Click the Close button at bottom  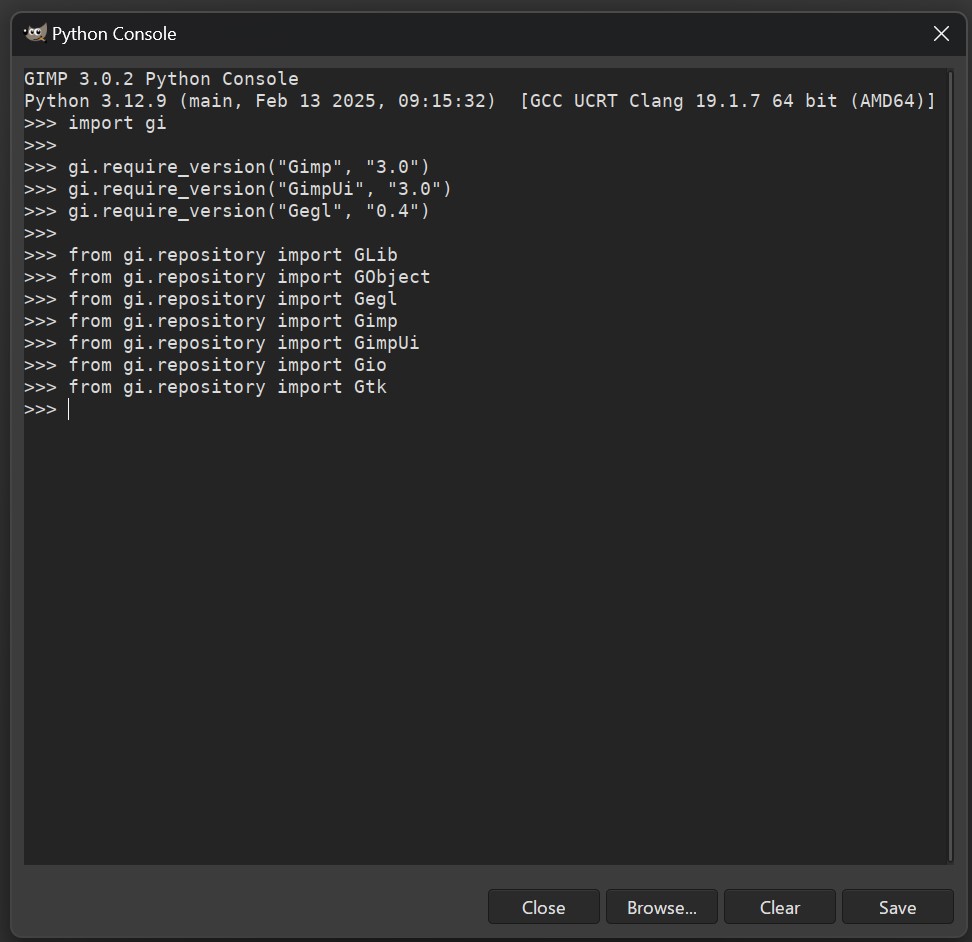543,907
